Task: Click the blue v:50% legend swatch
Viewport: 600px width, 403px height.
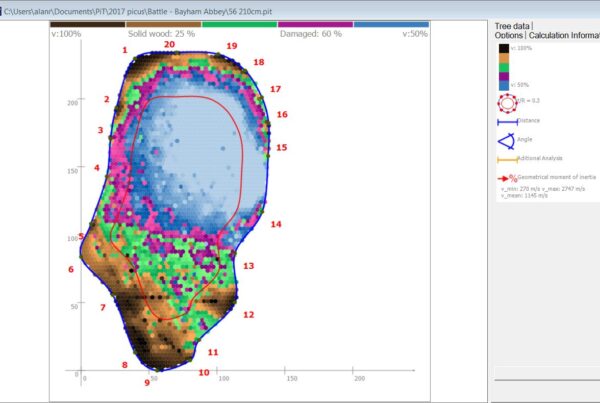Action: click(x=504, y=84)
